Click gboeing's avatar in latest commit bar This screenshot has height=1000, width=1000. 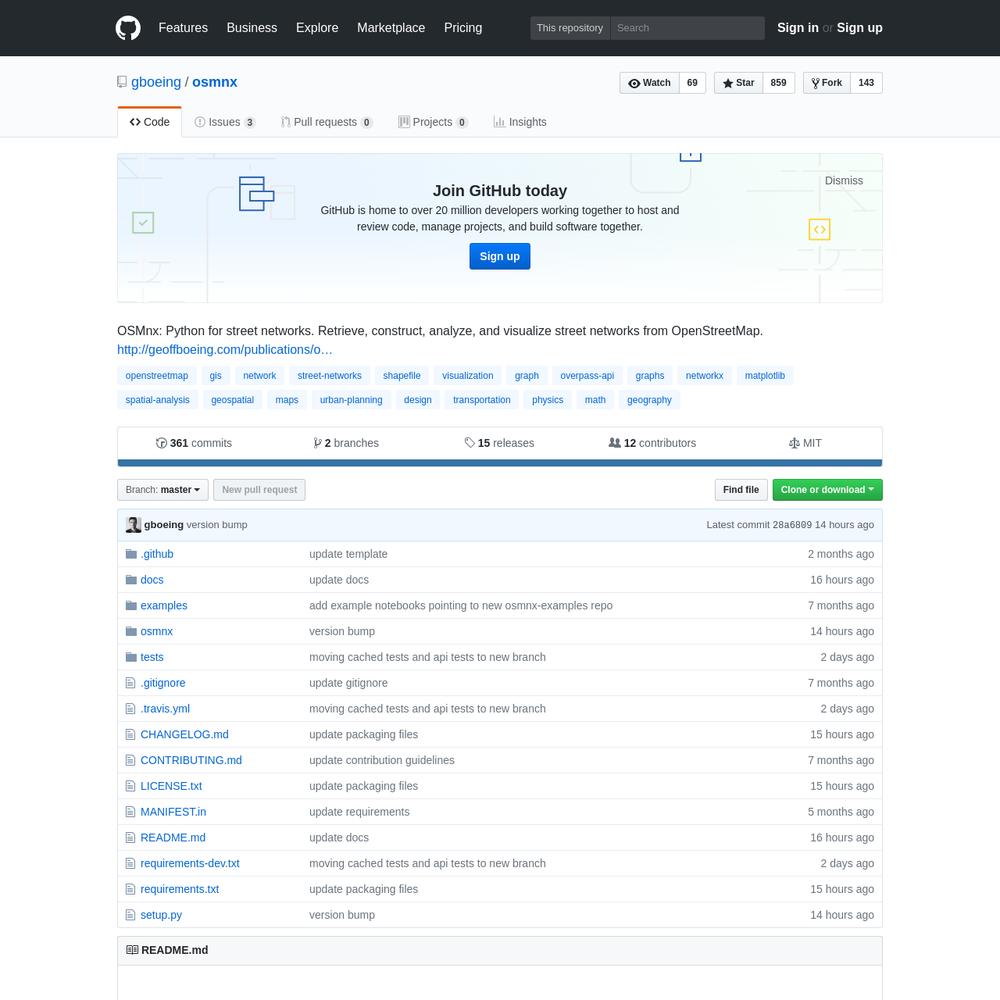point(133,525)
